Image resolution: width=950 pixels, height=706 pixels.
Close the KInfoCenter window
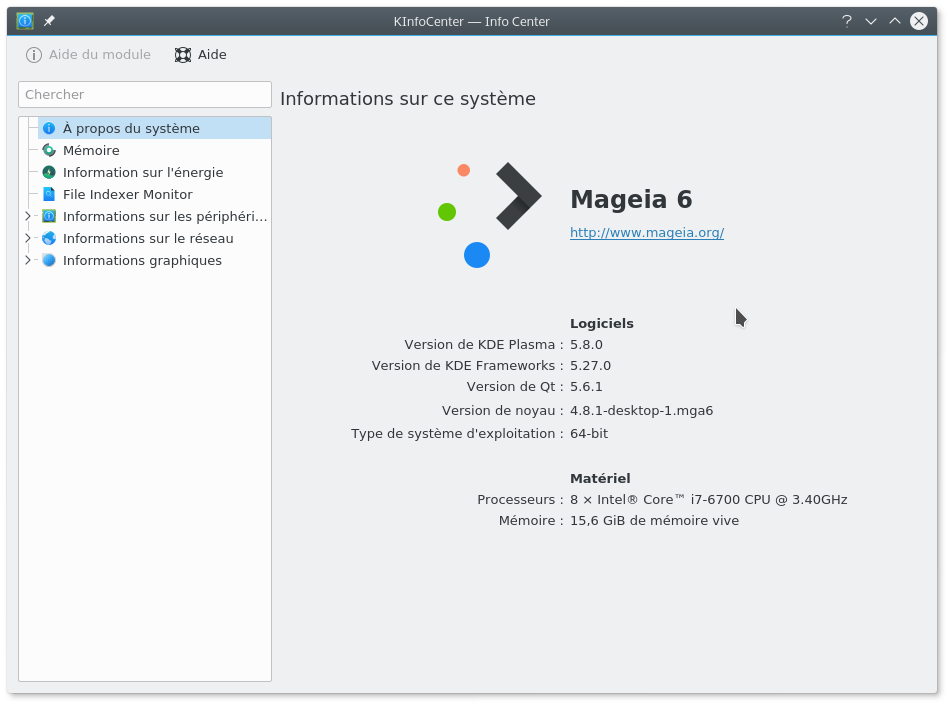[x=919, y=21]
